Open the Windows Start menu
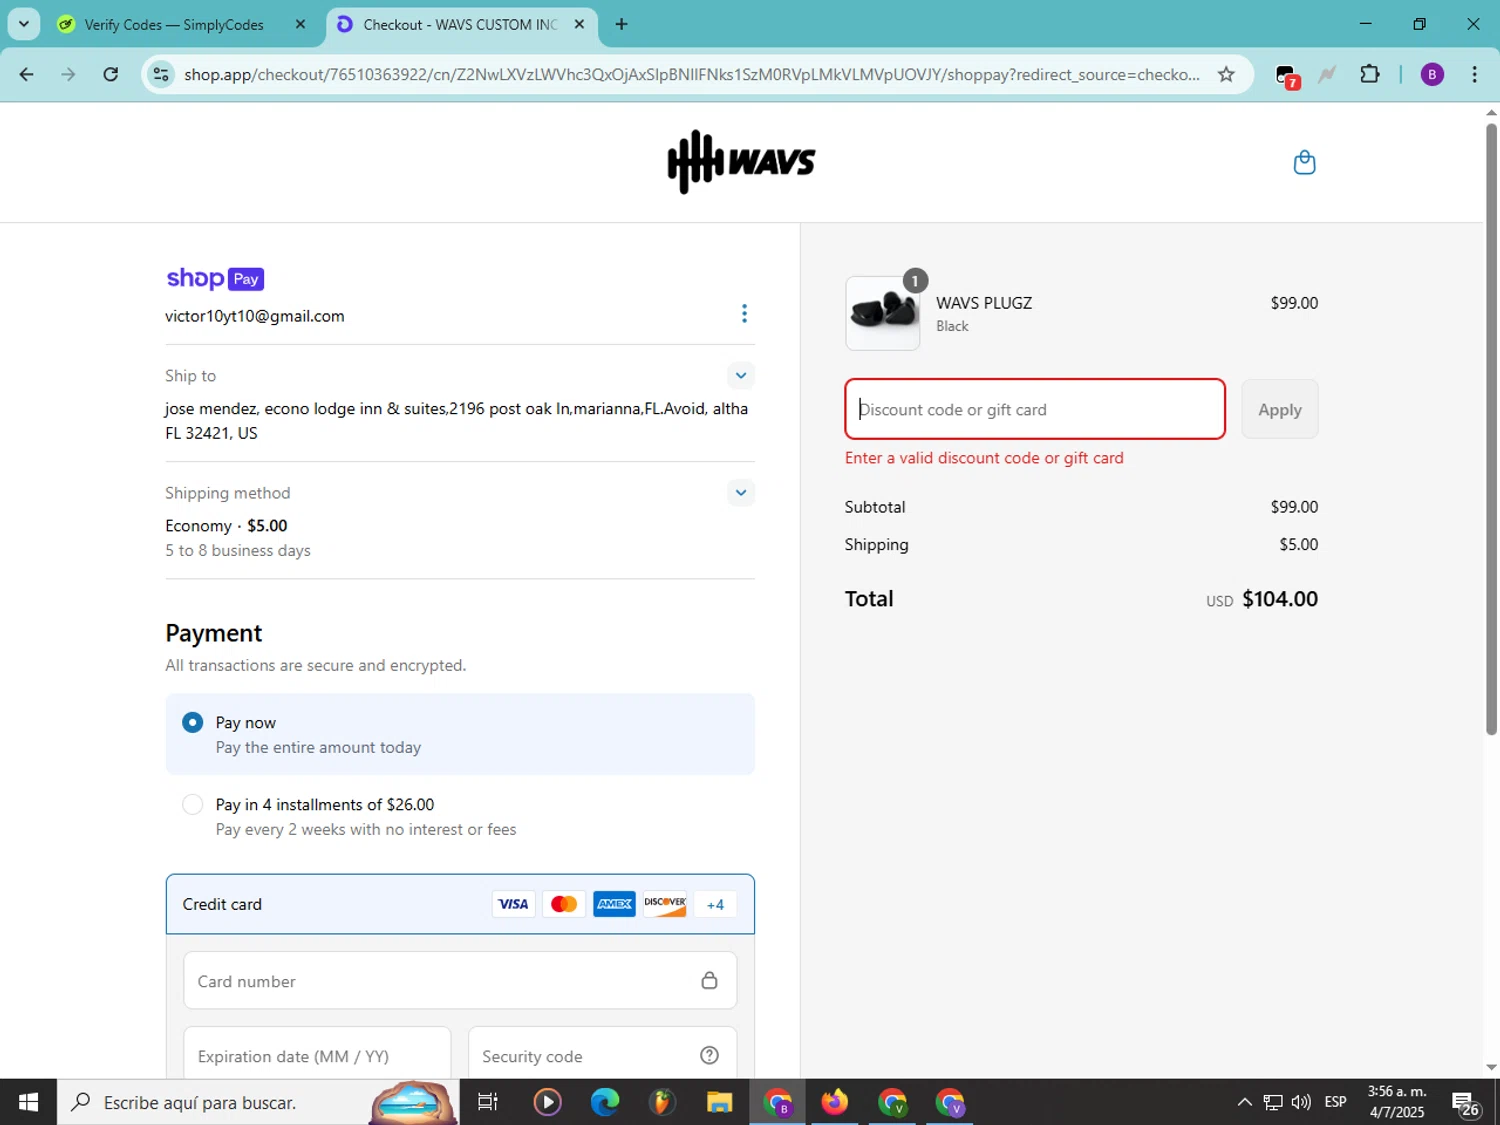 pyautogui.click(x=28, y=1102)
